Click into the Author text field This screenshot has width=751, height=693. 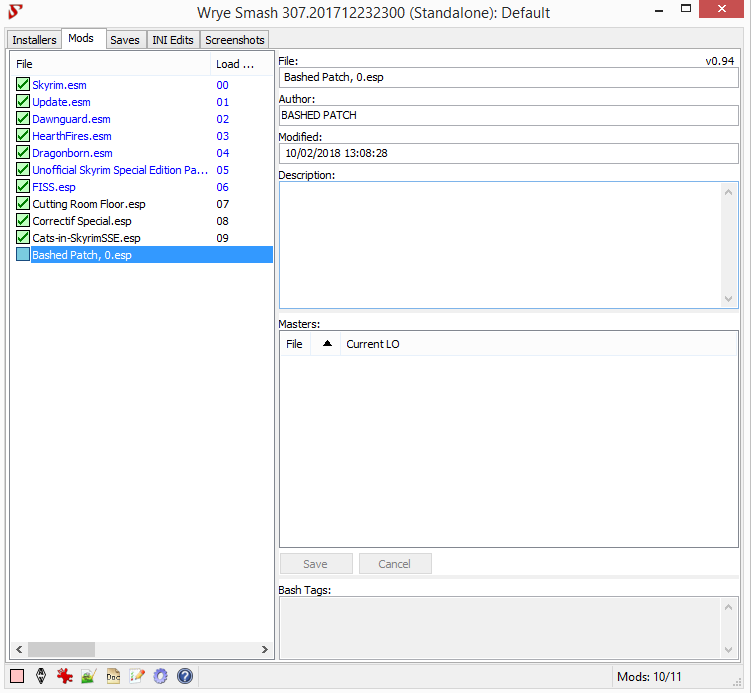coord(508,115)
